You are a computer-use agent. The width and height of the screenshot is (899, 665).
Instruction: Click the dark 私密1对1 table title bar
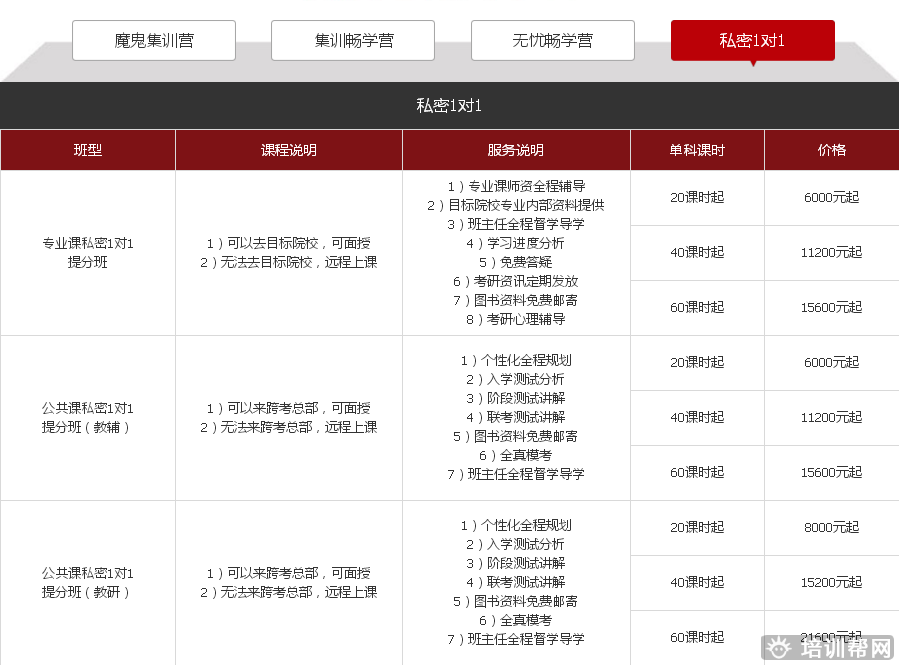449,106
